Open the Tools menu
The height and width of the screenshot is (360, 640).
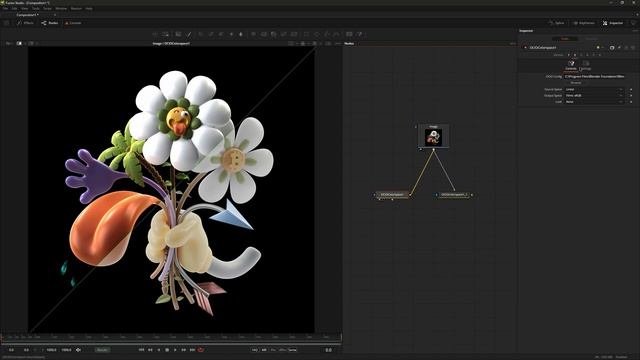tap(36, 8)
